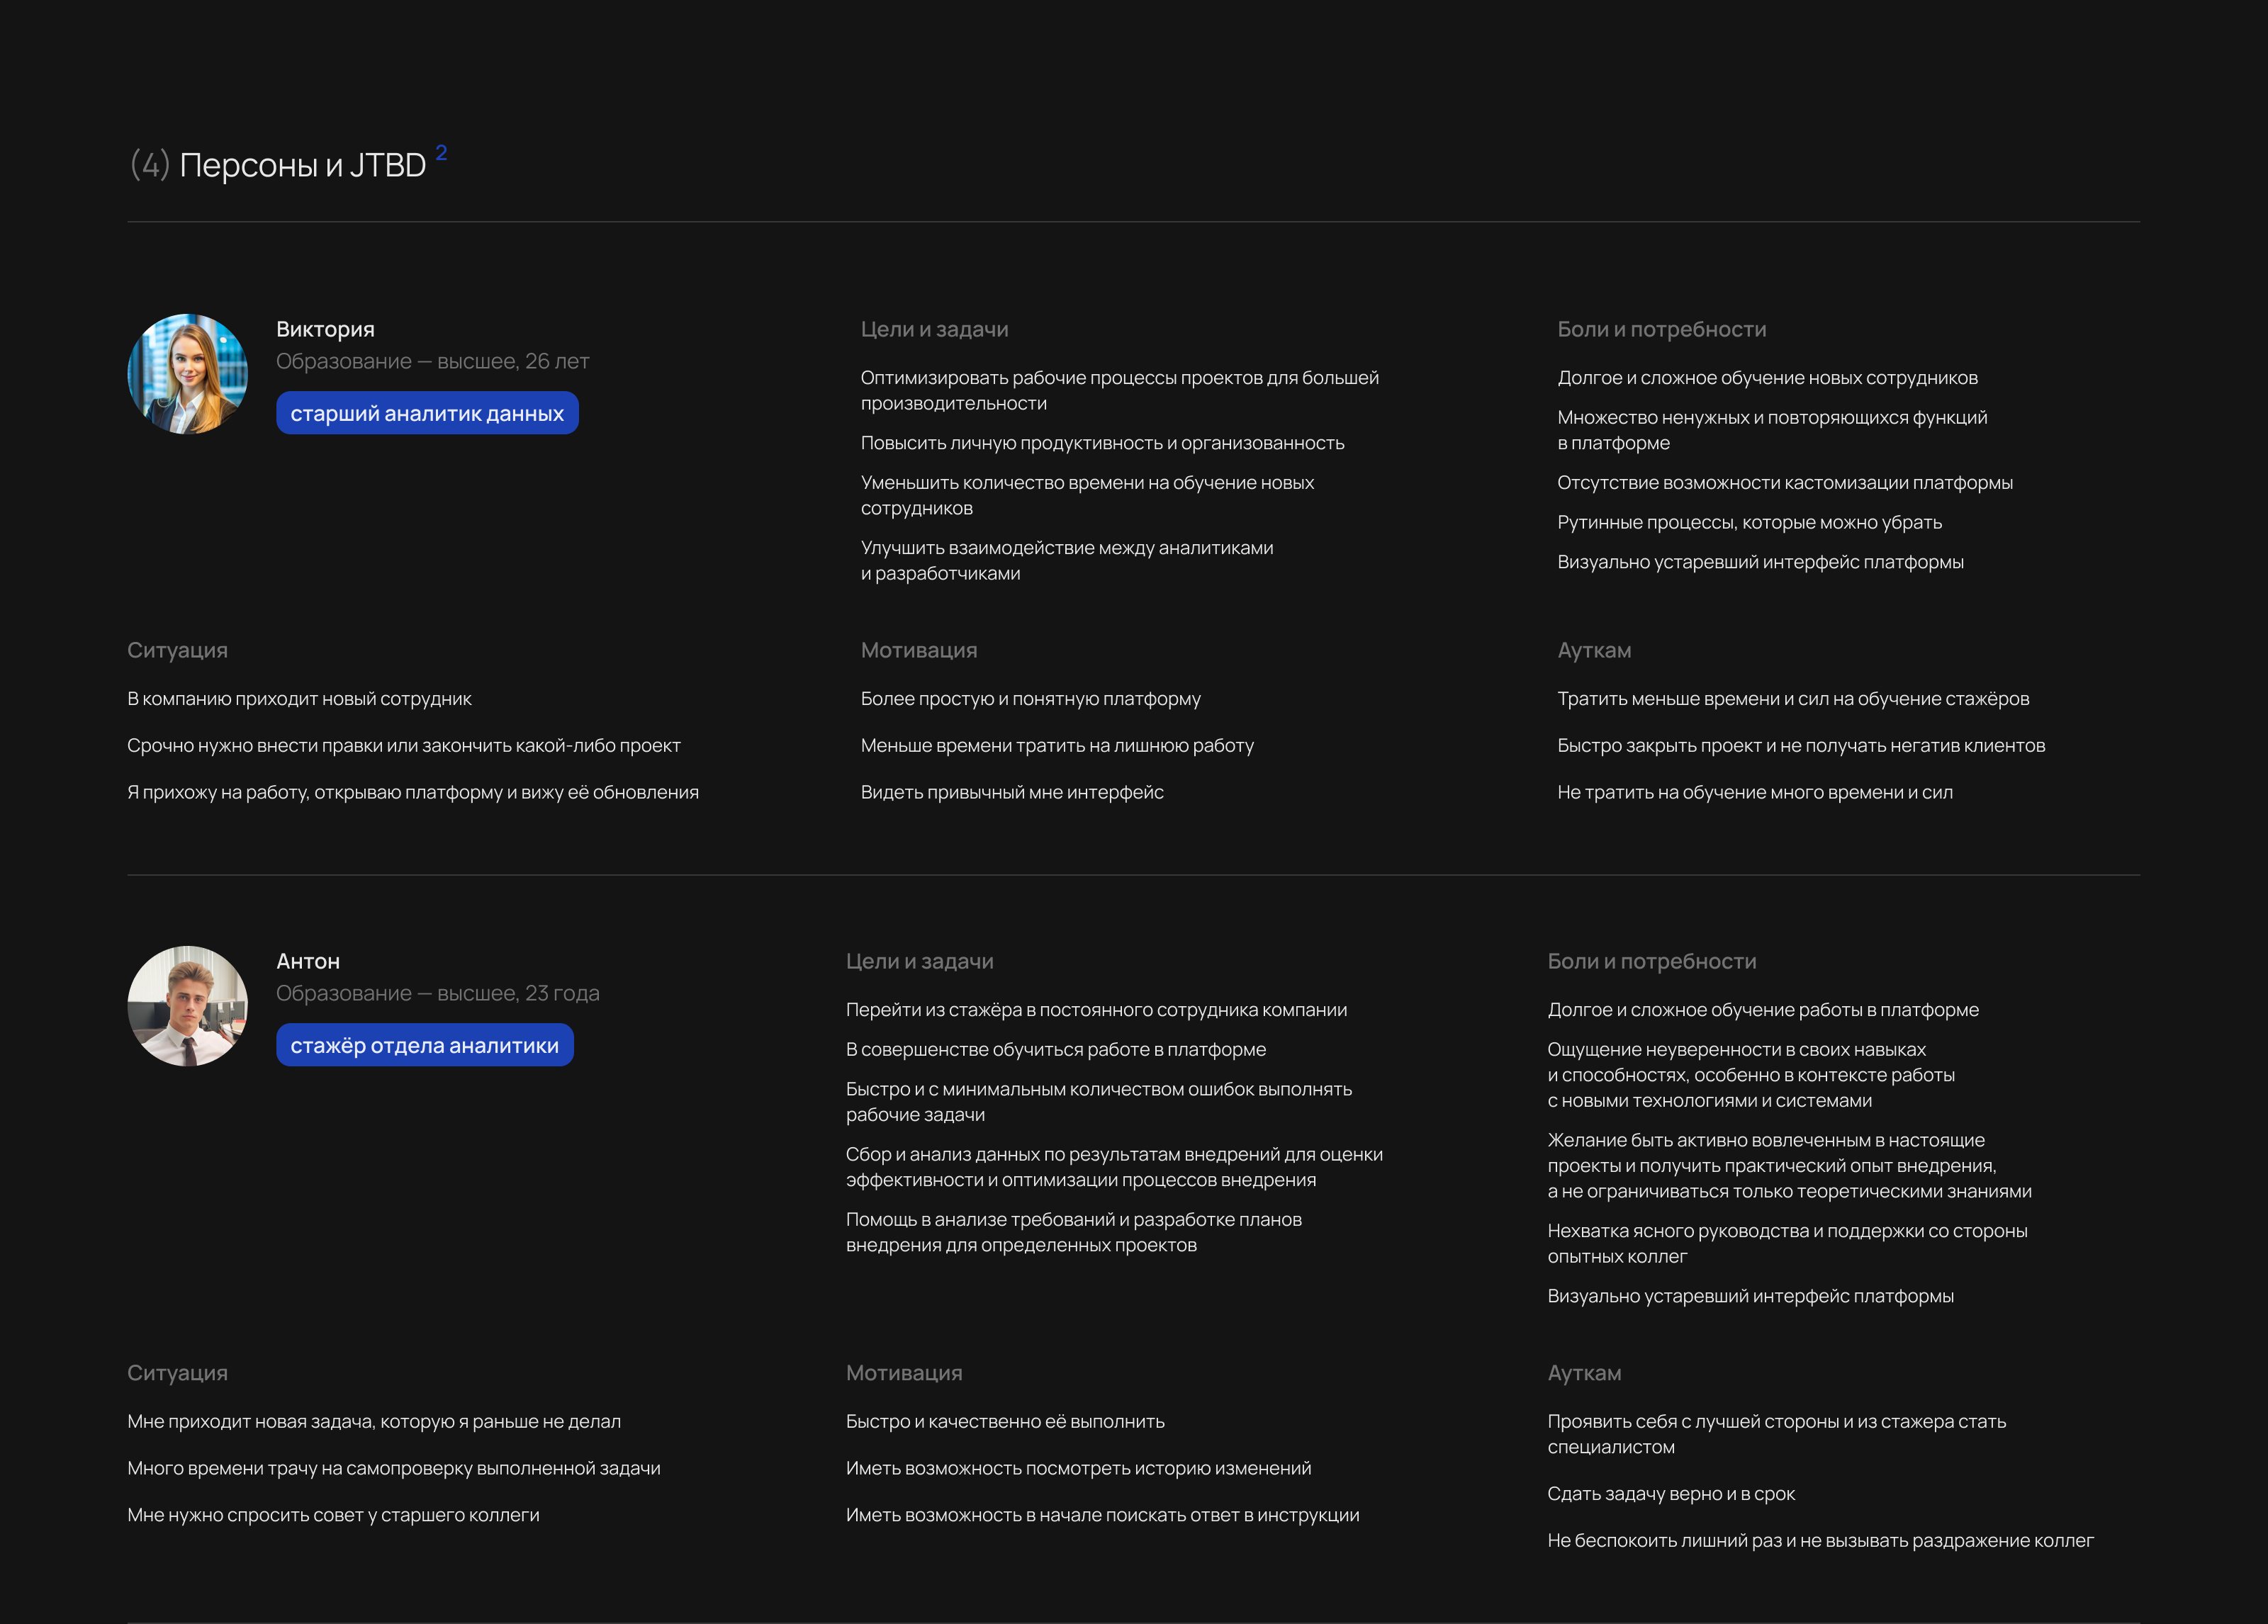
Task: Click 'В компанию приходит новый сотрудник' line
Action: pyautogui.click(x=299, y=699)
